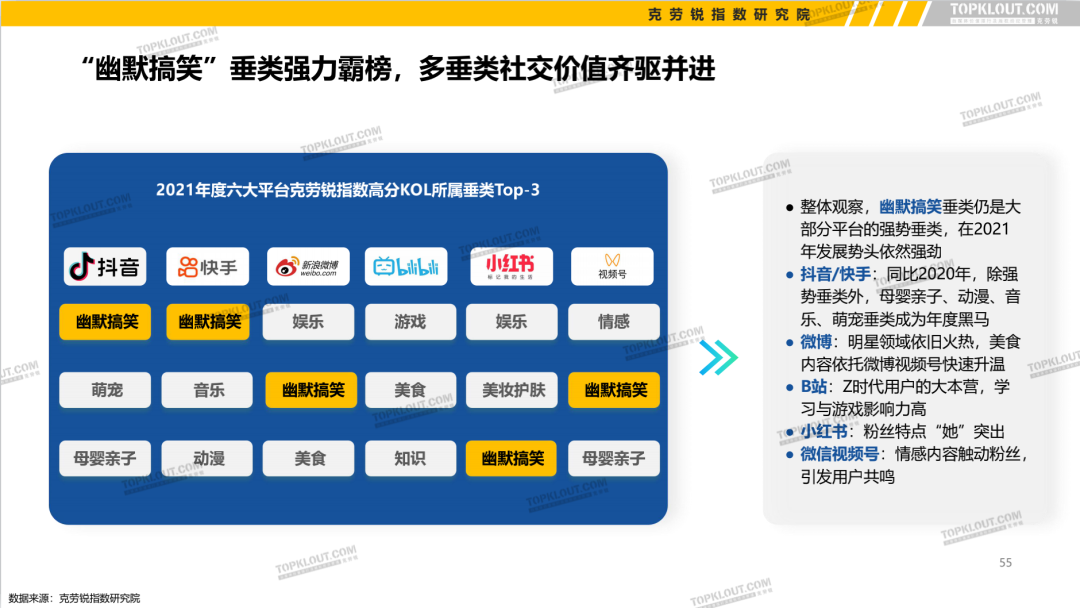The height and width of the screenshot is (608, 1080).
Task: Click the bilibili platform logo
Action: (x=406, y=266)
